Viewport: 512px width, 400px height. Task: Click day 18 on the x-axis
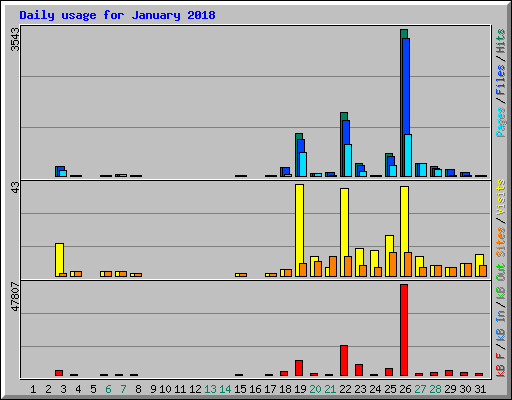pyautogui.click(x=285, y=389)
